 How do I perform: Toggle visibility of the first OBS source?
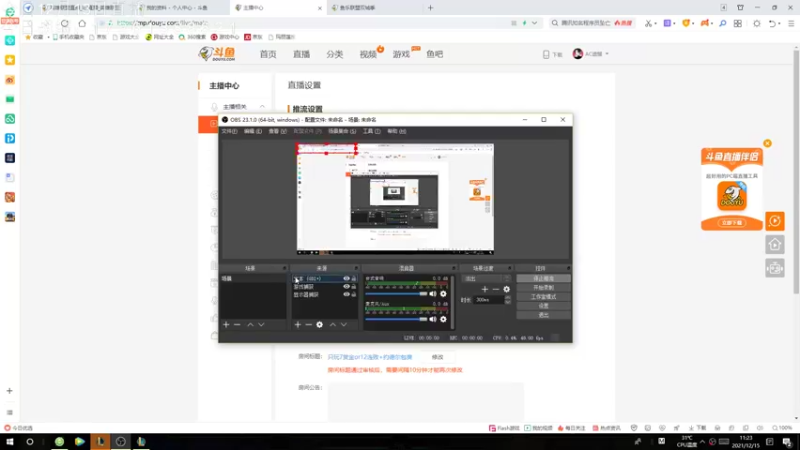[346, 279]
